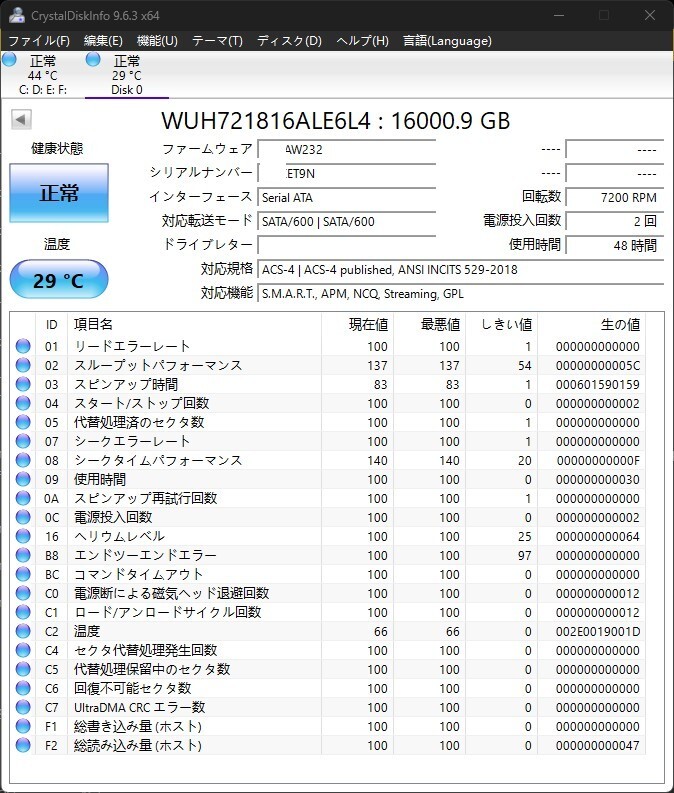Click the blue 正常 health status button
The width and height of the screenshot is (674, 793).
(59, 193)
